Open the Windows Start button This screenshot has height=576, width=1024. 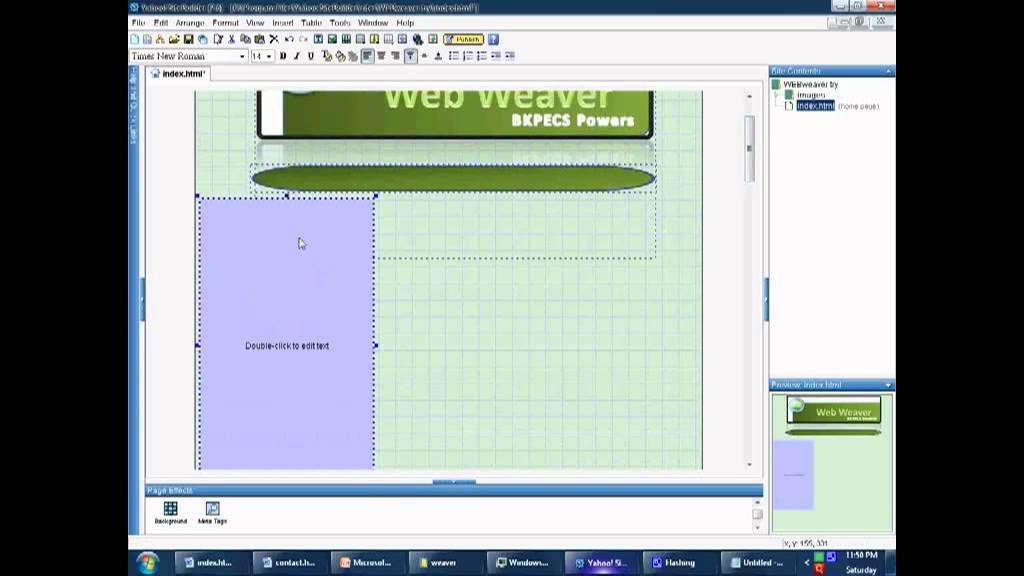point(148,562)
